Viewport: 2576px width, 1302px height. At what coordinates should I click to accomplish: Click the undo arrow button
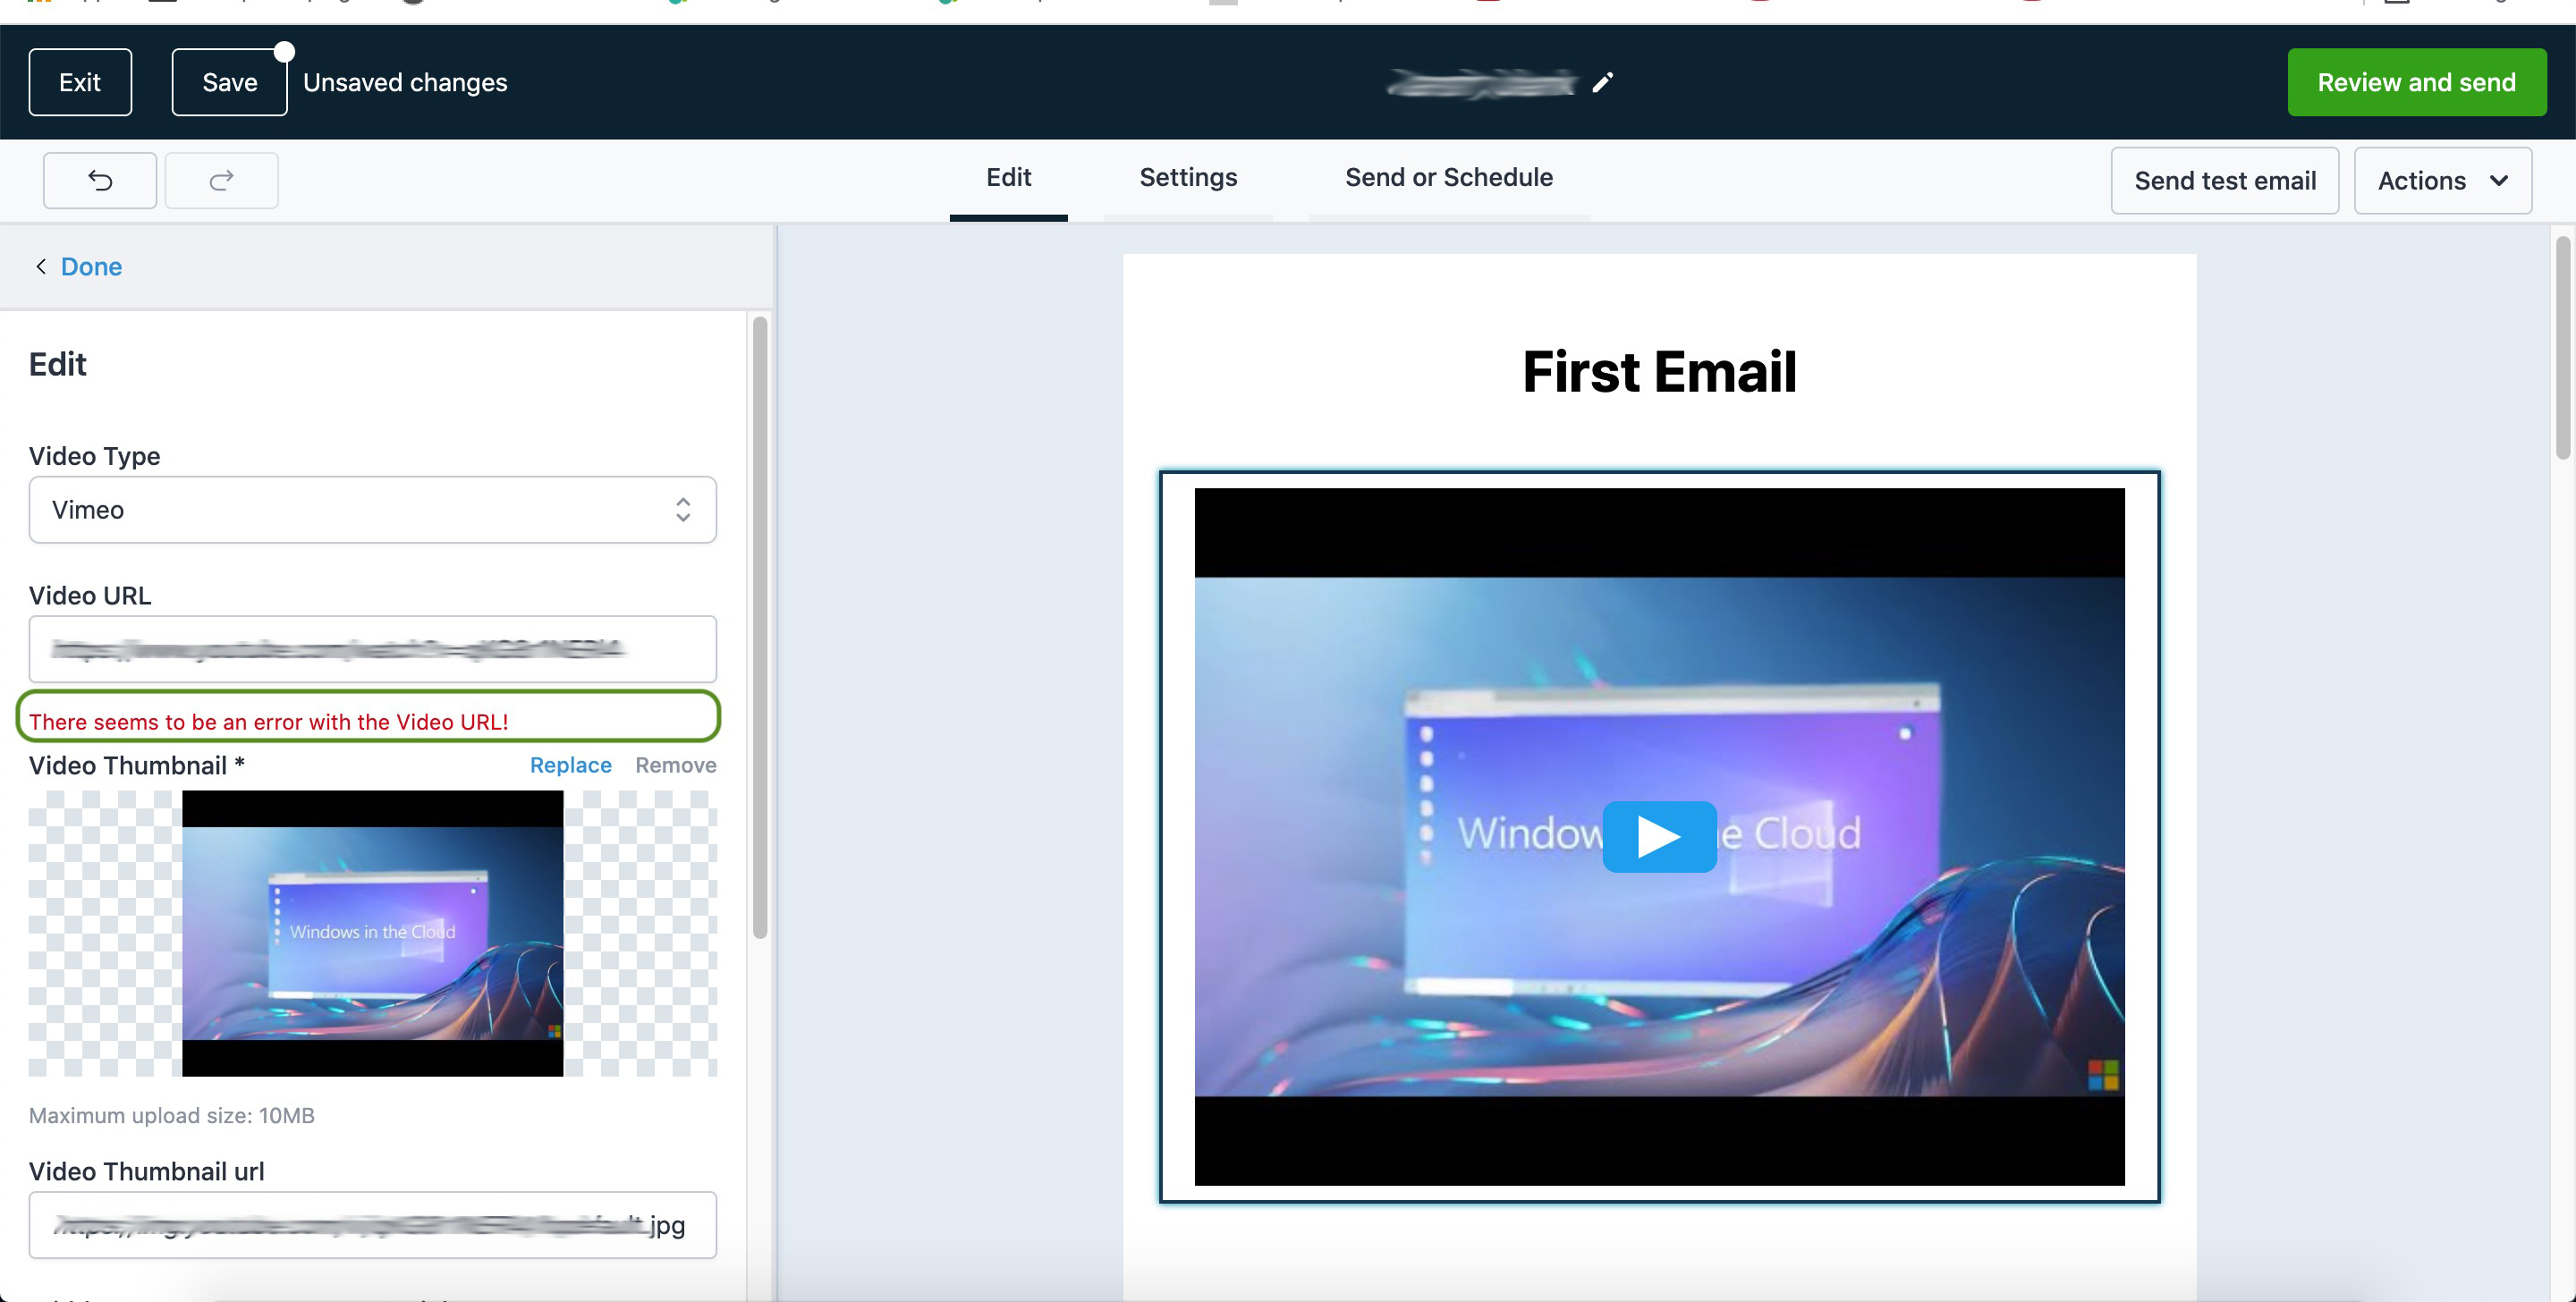99,180
